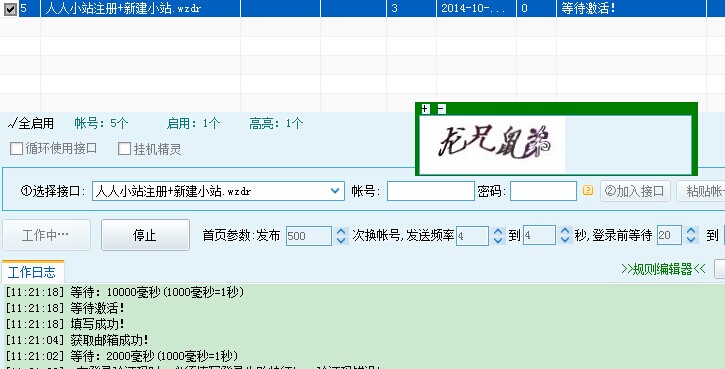
Task: Click the ②加入接口 button
Action: 635,191
